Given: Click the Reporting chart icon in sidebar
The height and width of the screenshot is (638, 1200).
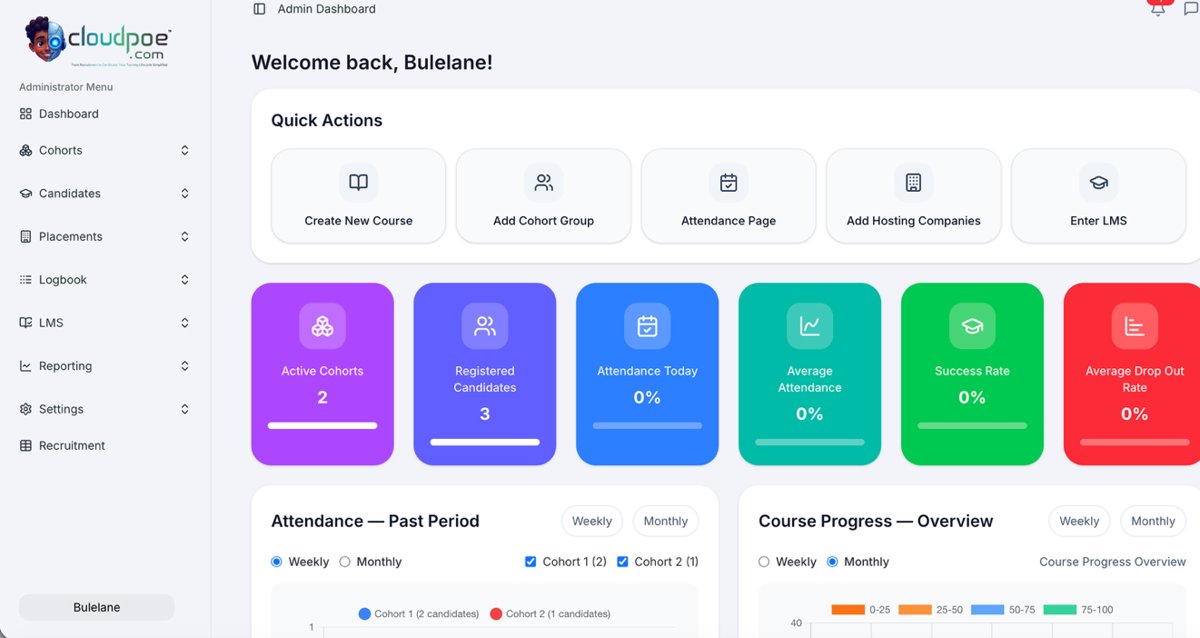Looking at the screenshot, I should pyautogui.click(x=26, y=366).
